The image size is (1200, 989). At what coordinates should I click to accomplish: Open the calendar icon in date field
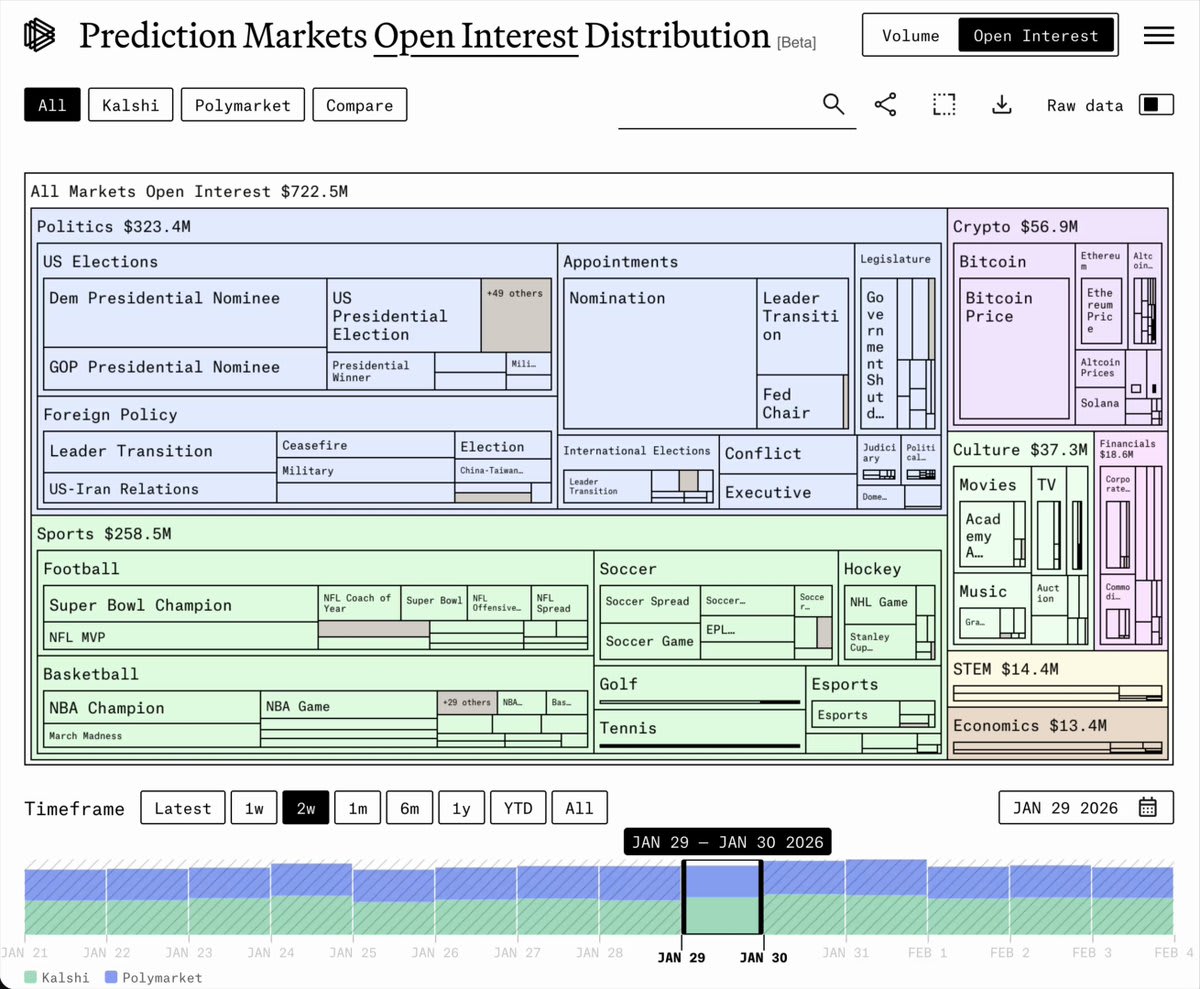coord(1148,808)
